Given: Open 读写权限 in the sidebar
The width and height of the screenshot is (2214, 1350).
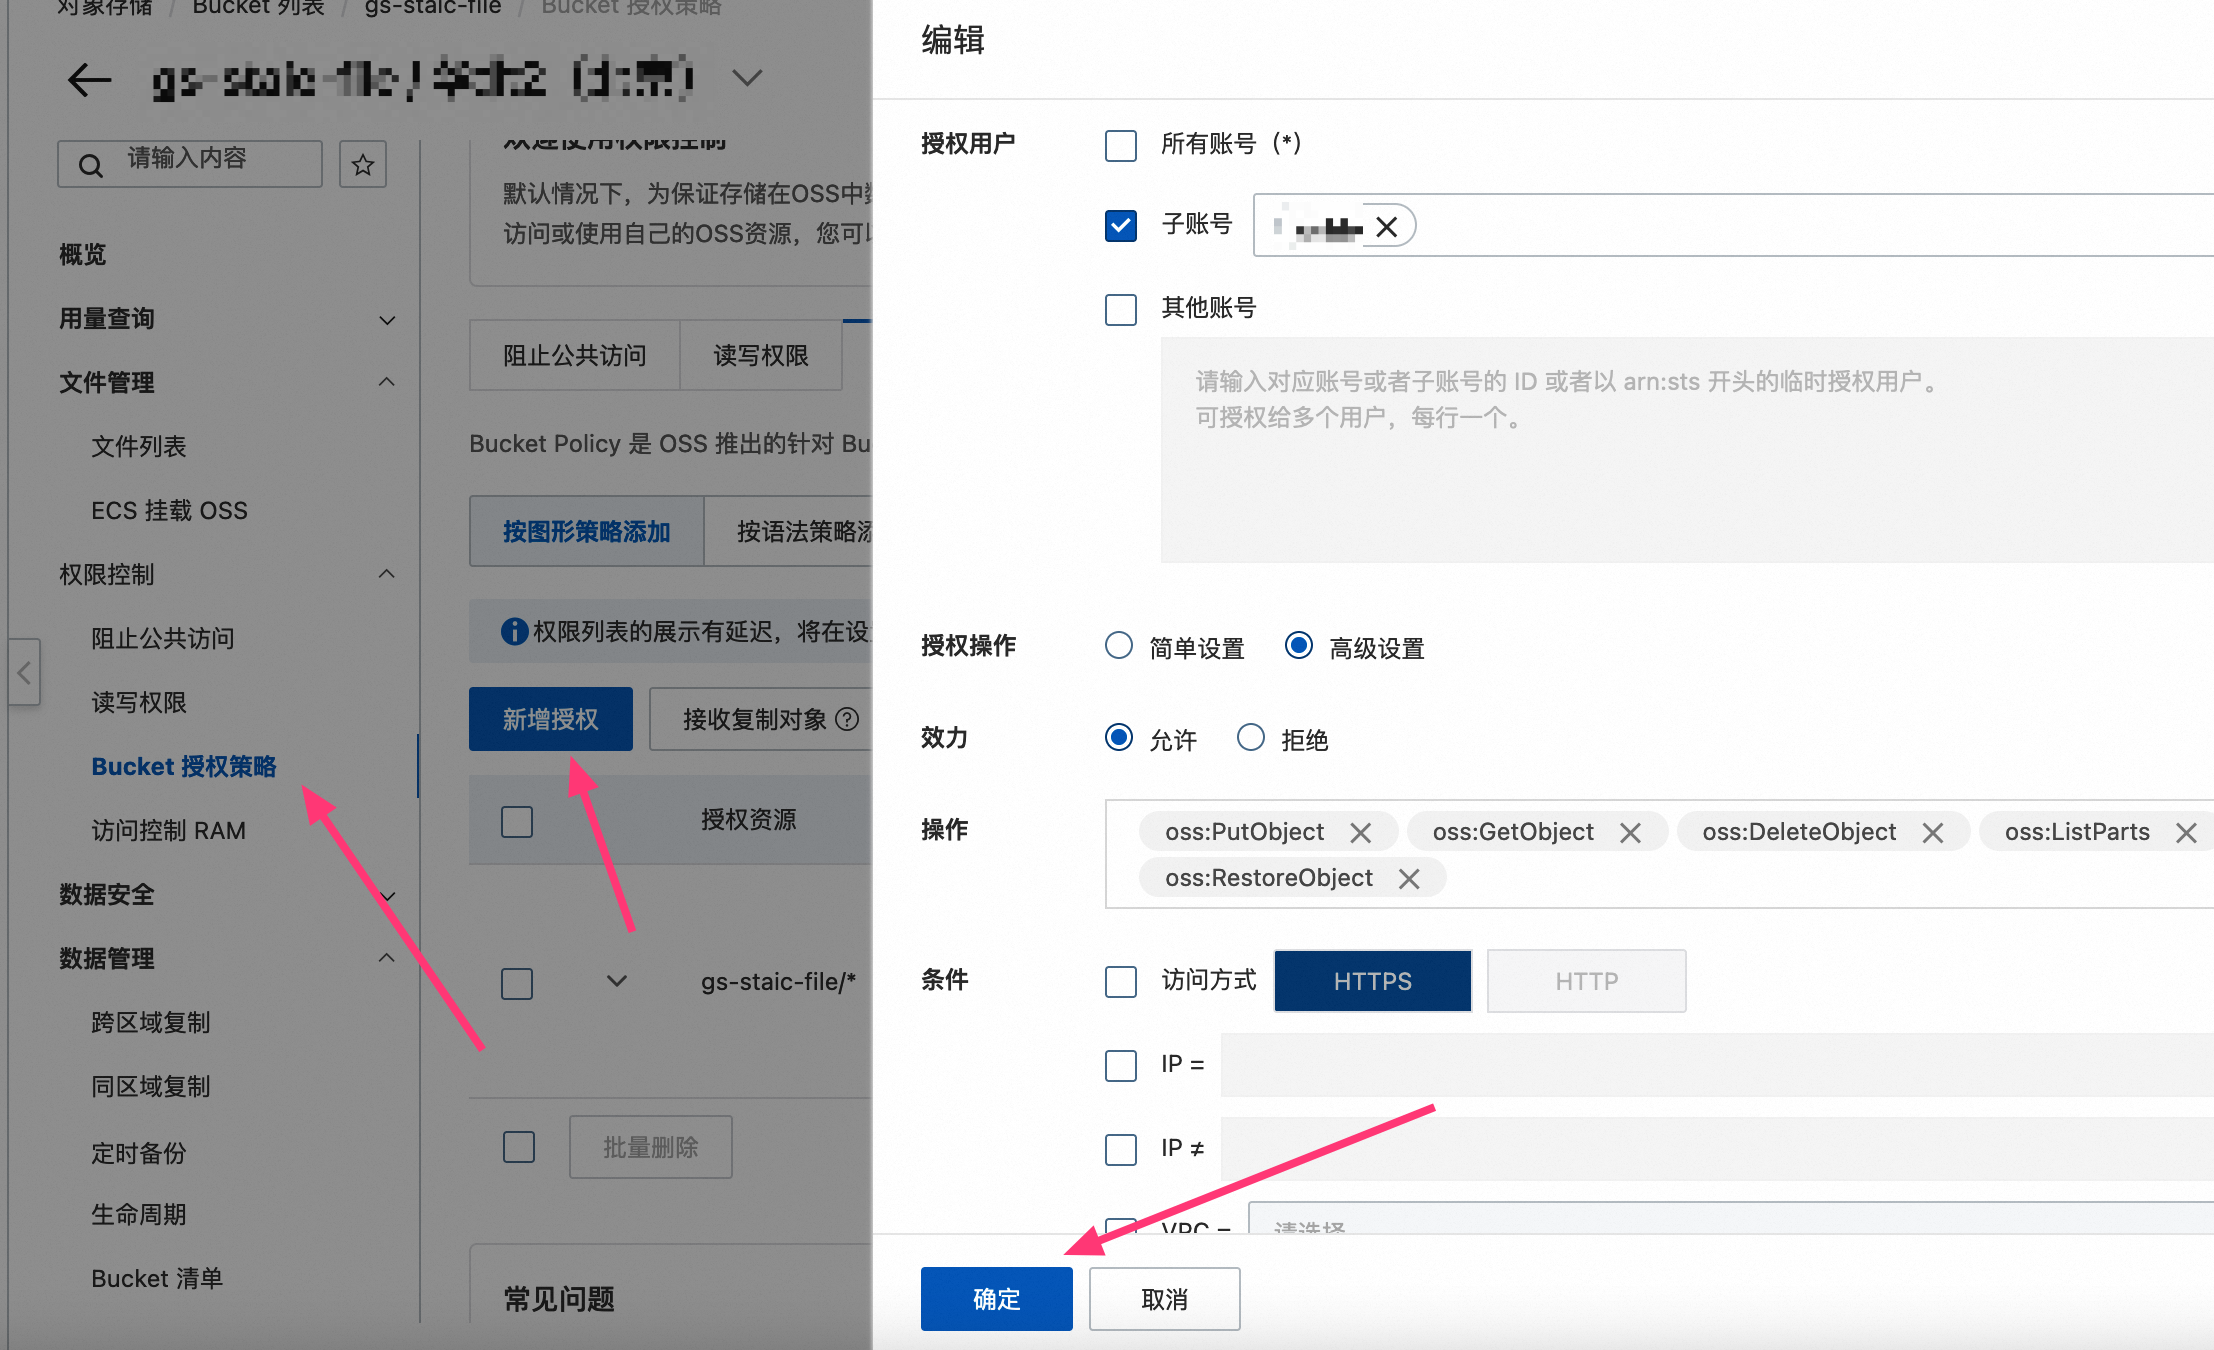Looking at the screenshot, I should tap(139, 702).
